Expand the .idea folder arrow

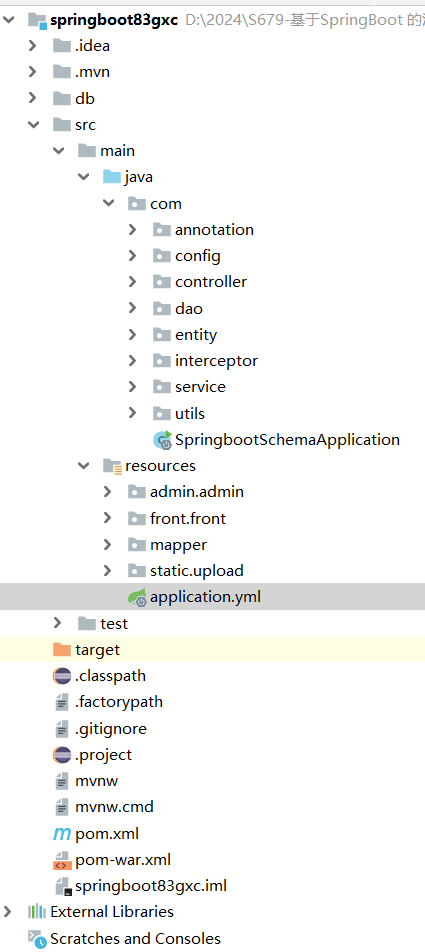tap(32, 46)
